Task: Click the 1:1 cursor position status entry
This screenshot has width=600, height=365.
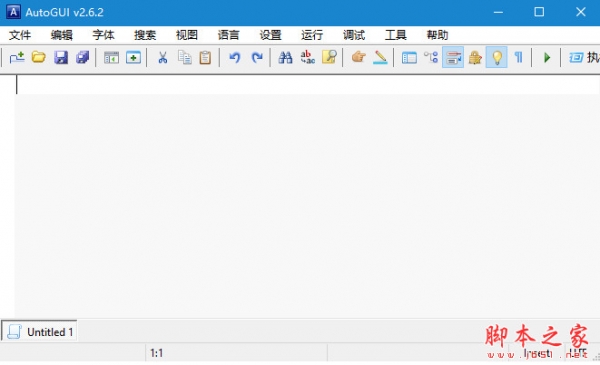Action: (157, 353)
